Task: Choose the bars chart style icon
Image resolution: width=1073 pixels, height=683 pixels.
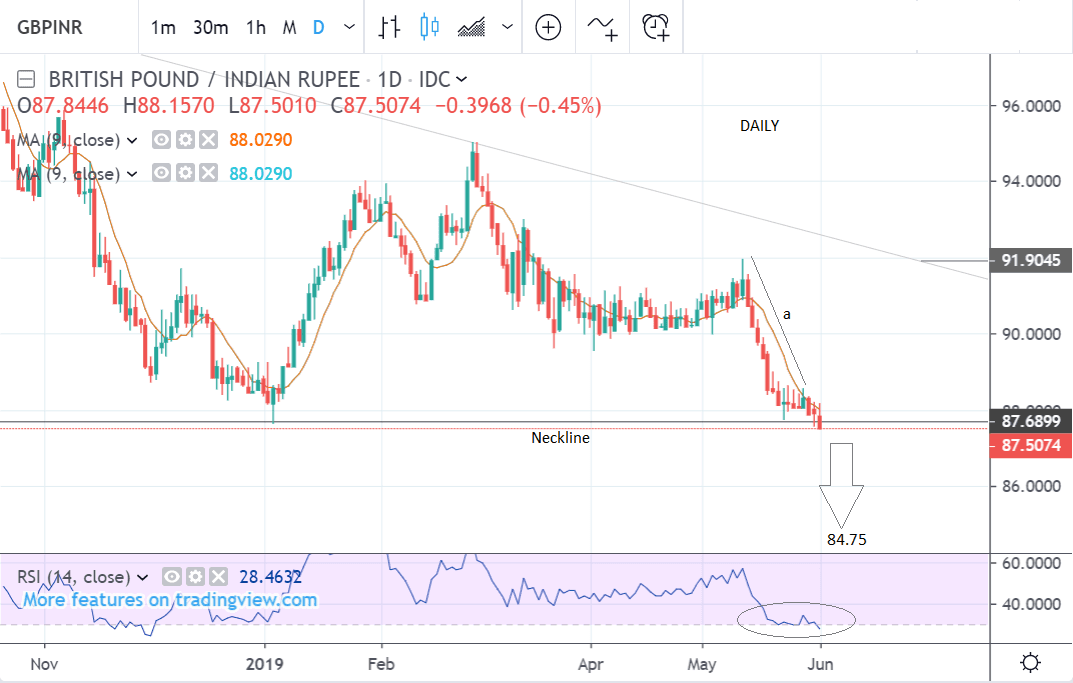Action: (x=389, y=27)
